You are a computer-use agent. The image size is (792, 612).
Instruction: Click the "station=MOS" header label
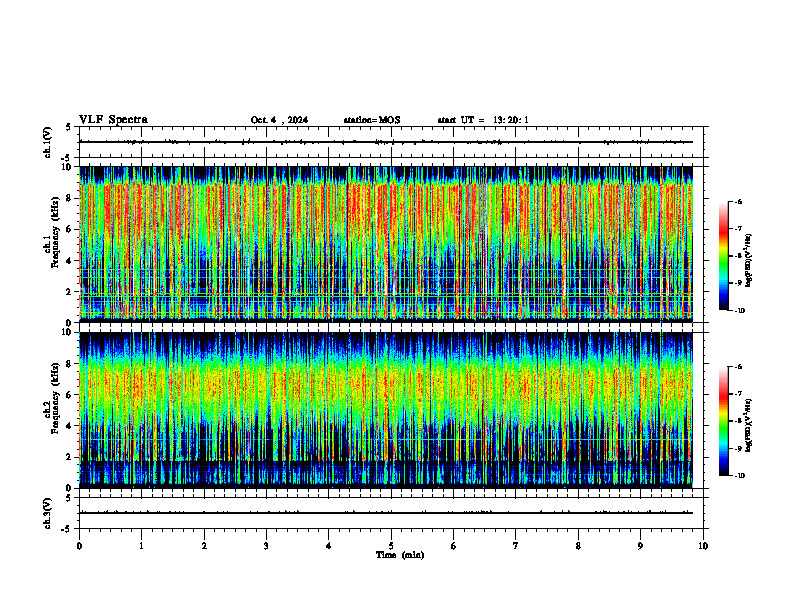[372, 120]
